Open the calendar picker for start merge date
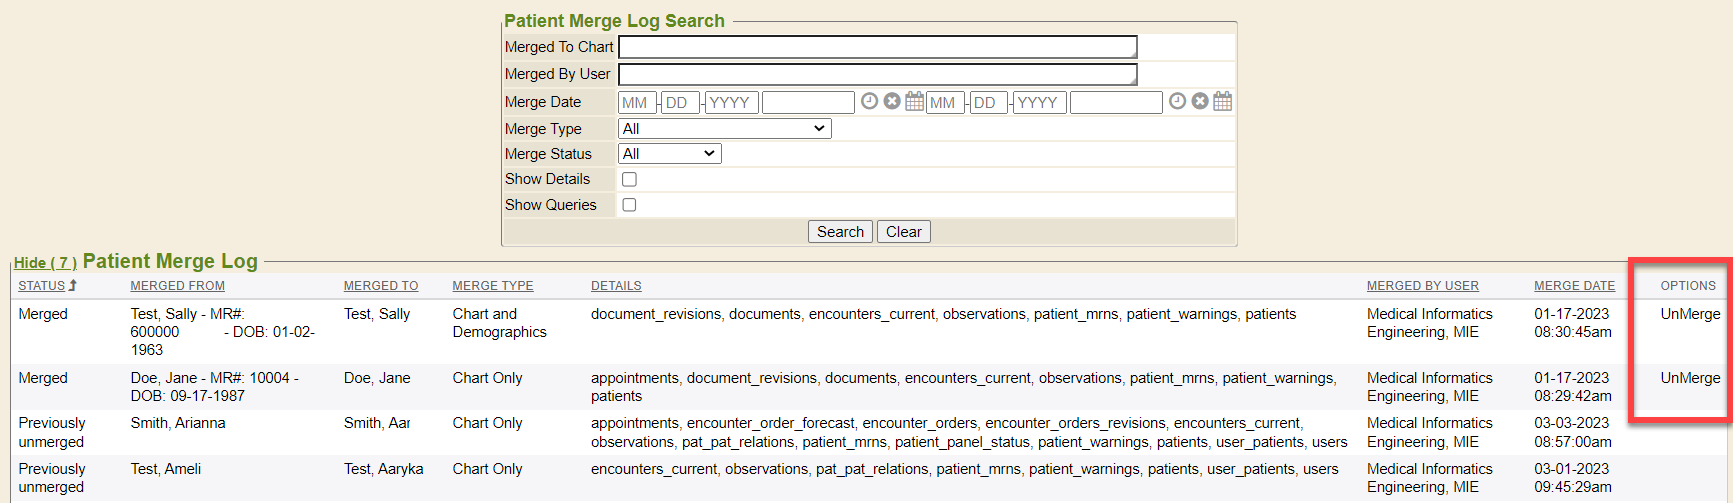This screenshot has width=1733, height=503. click(914, 101)
